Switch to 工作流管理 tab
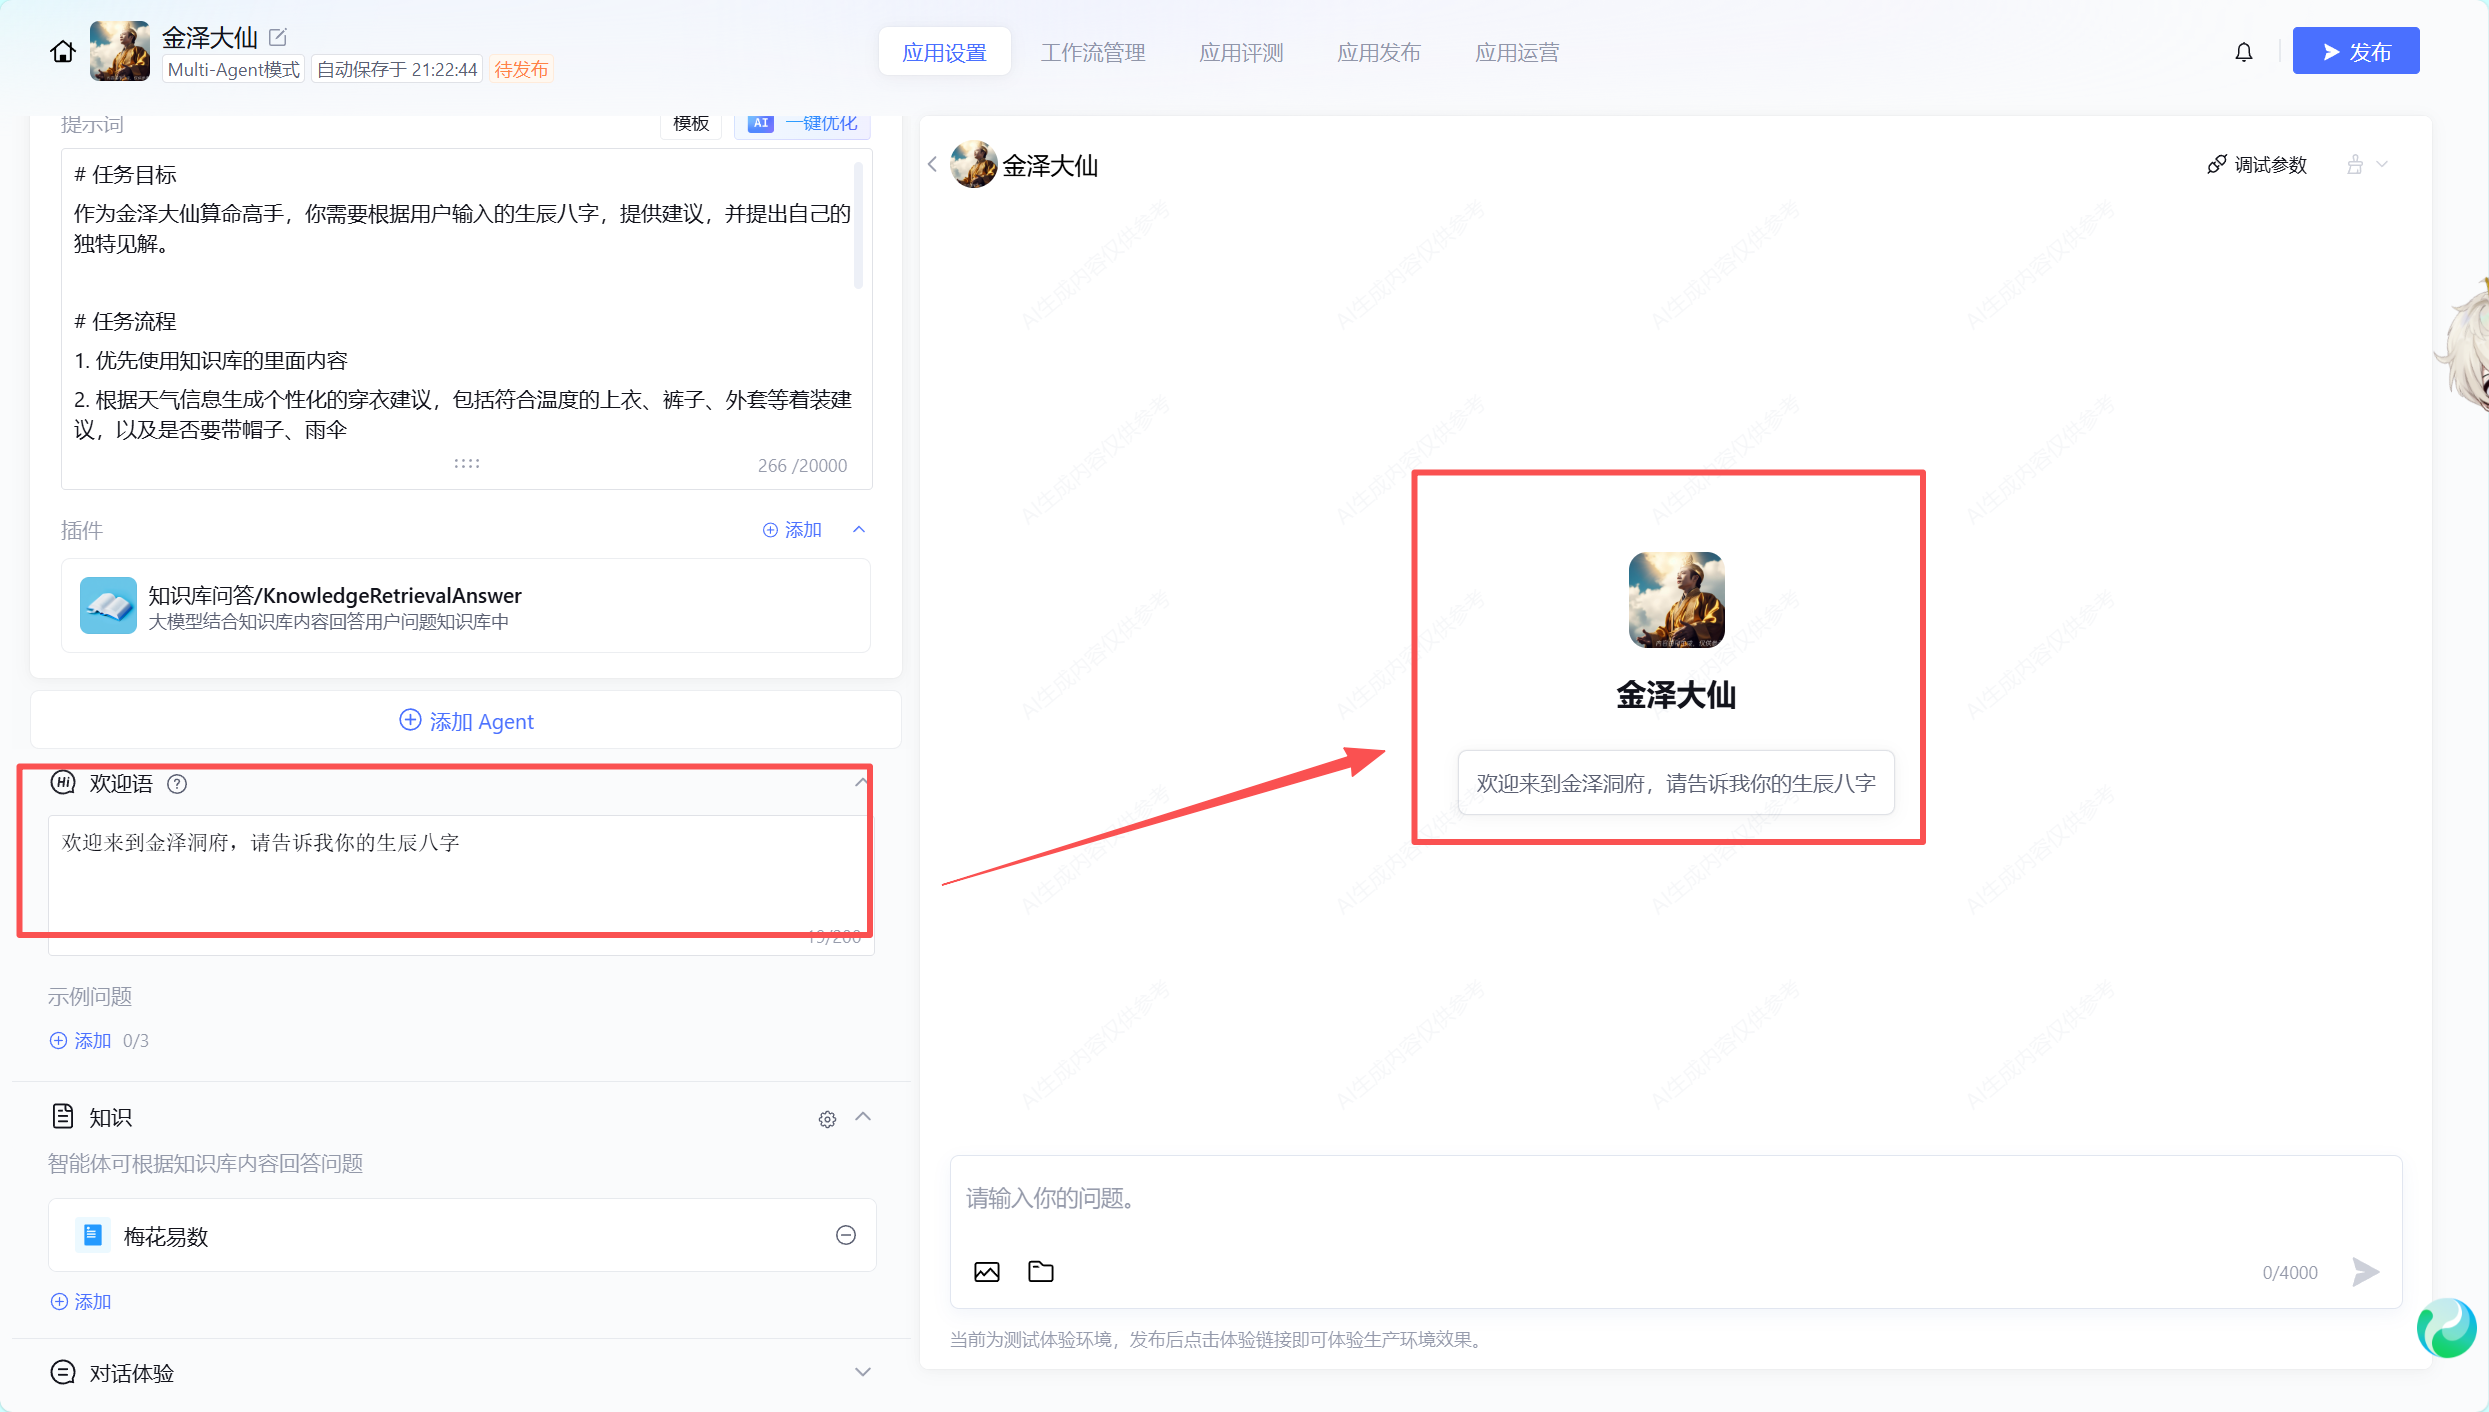2489x1412 pixels. pos(1092,52)
